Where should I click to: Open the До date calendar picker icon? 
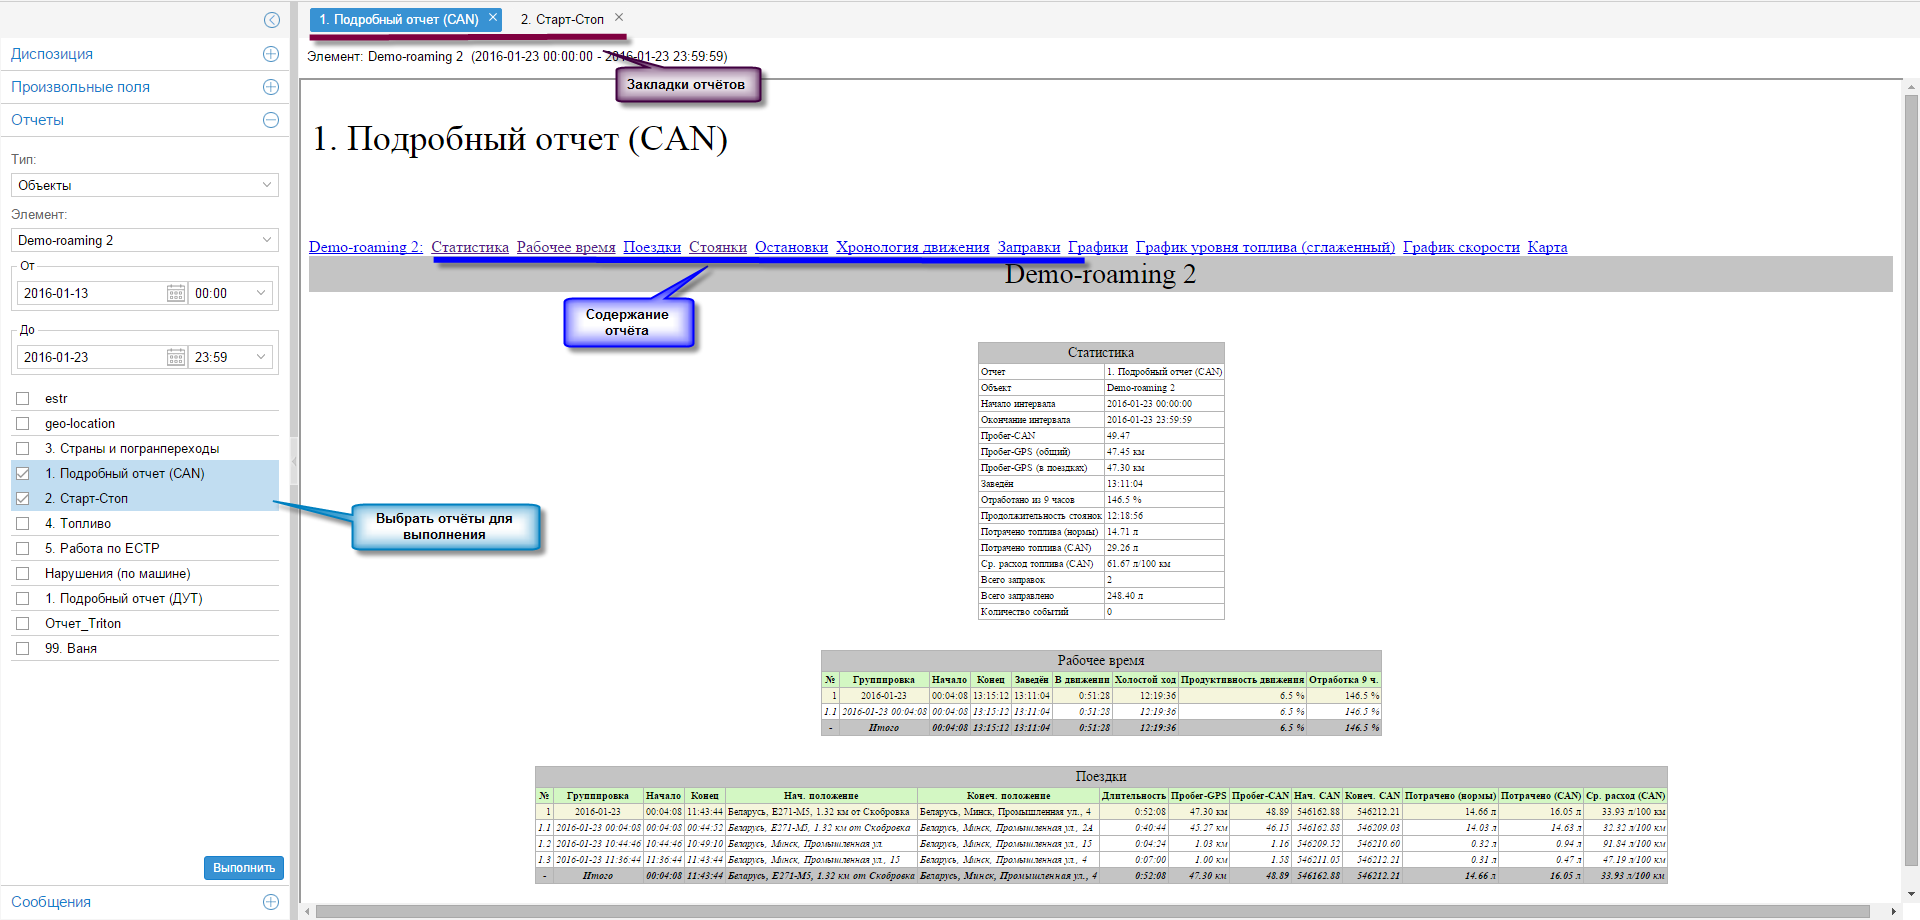[x=176, y=357]
